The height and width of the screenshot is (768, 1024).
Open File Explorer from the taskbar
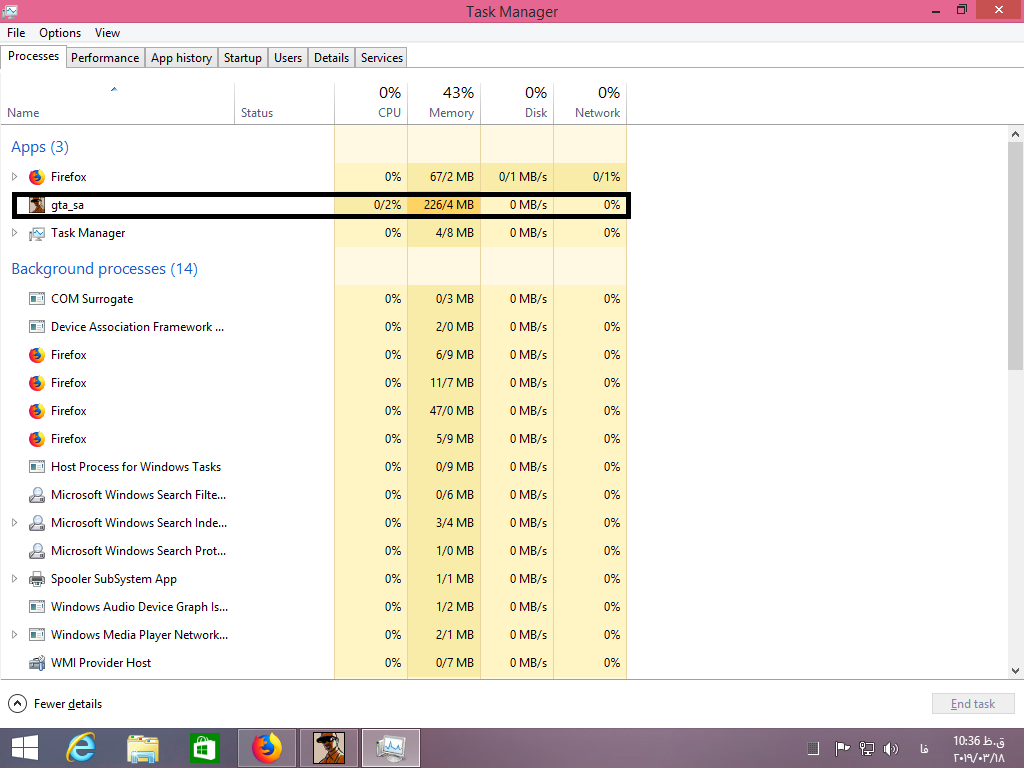point(143,748)
